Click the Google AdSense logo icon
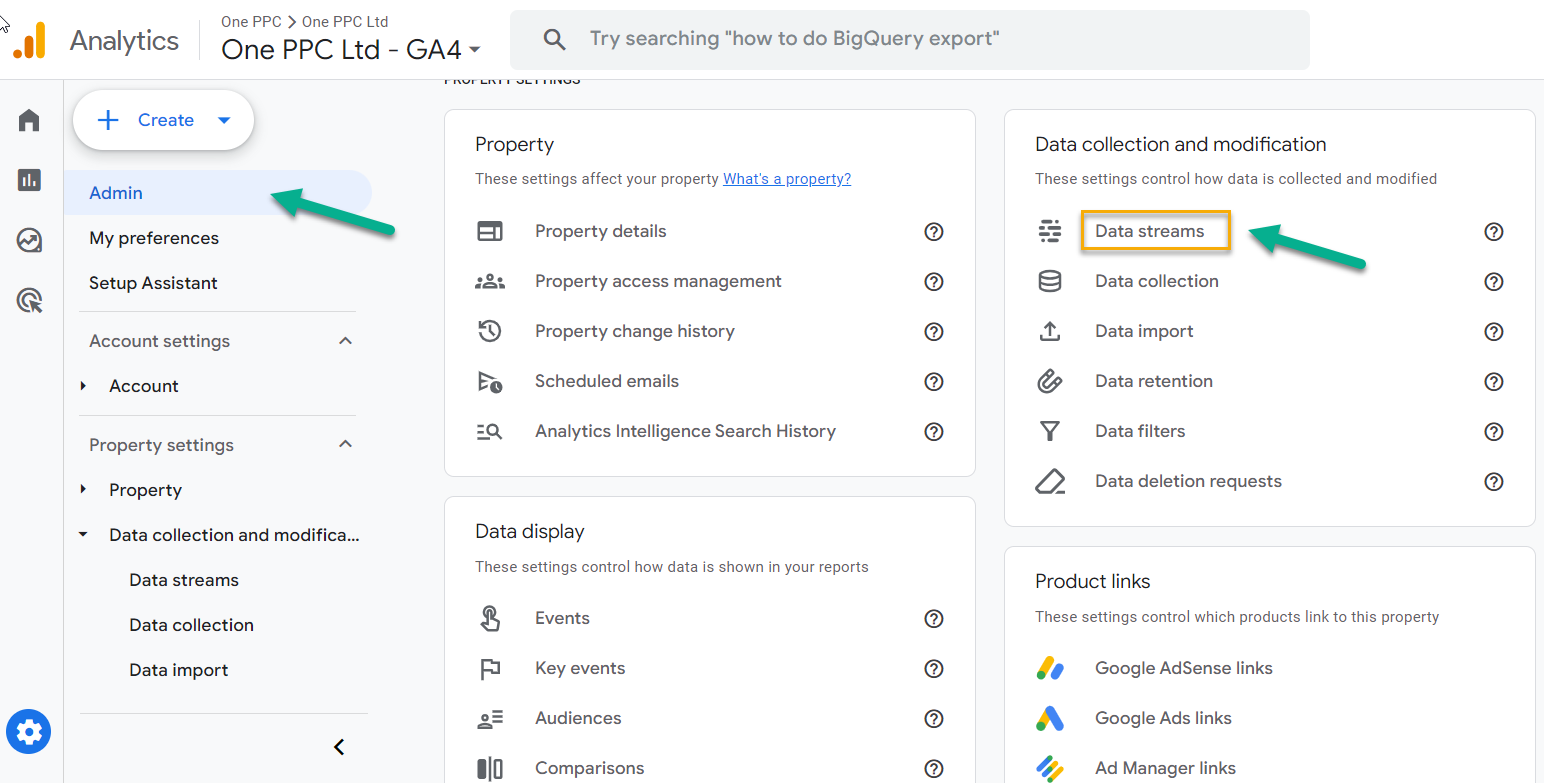1544x783 pixels. click(1050, 668)
